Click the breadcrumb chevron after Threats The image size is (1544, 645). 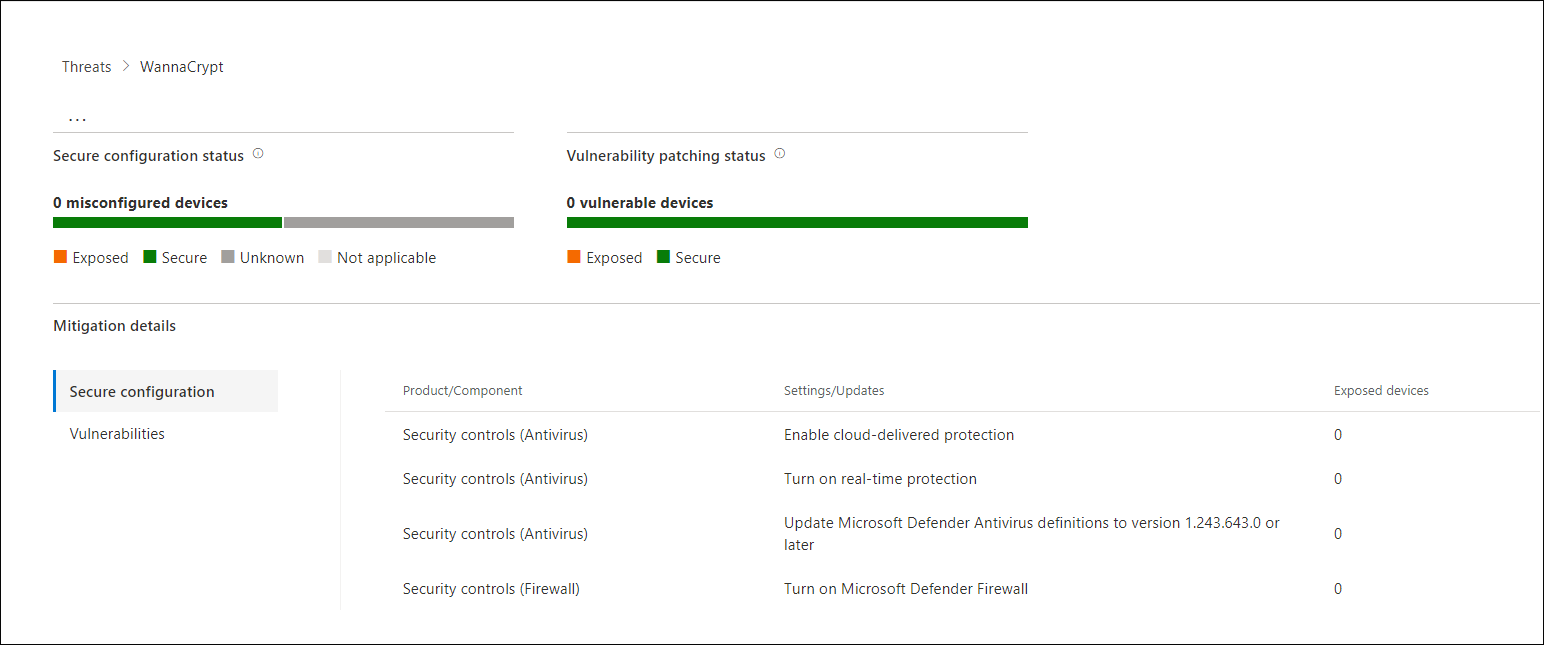point(126,66)
